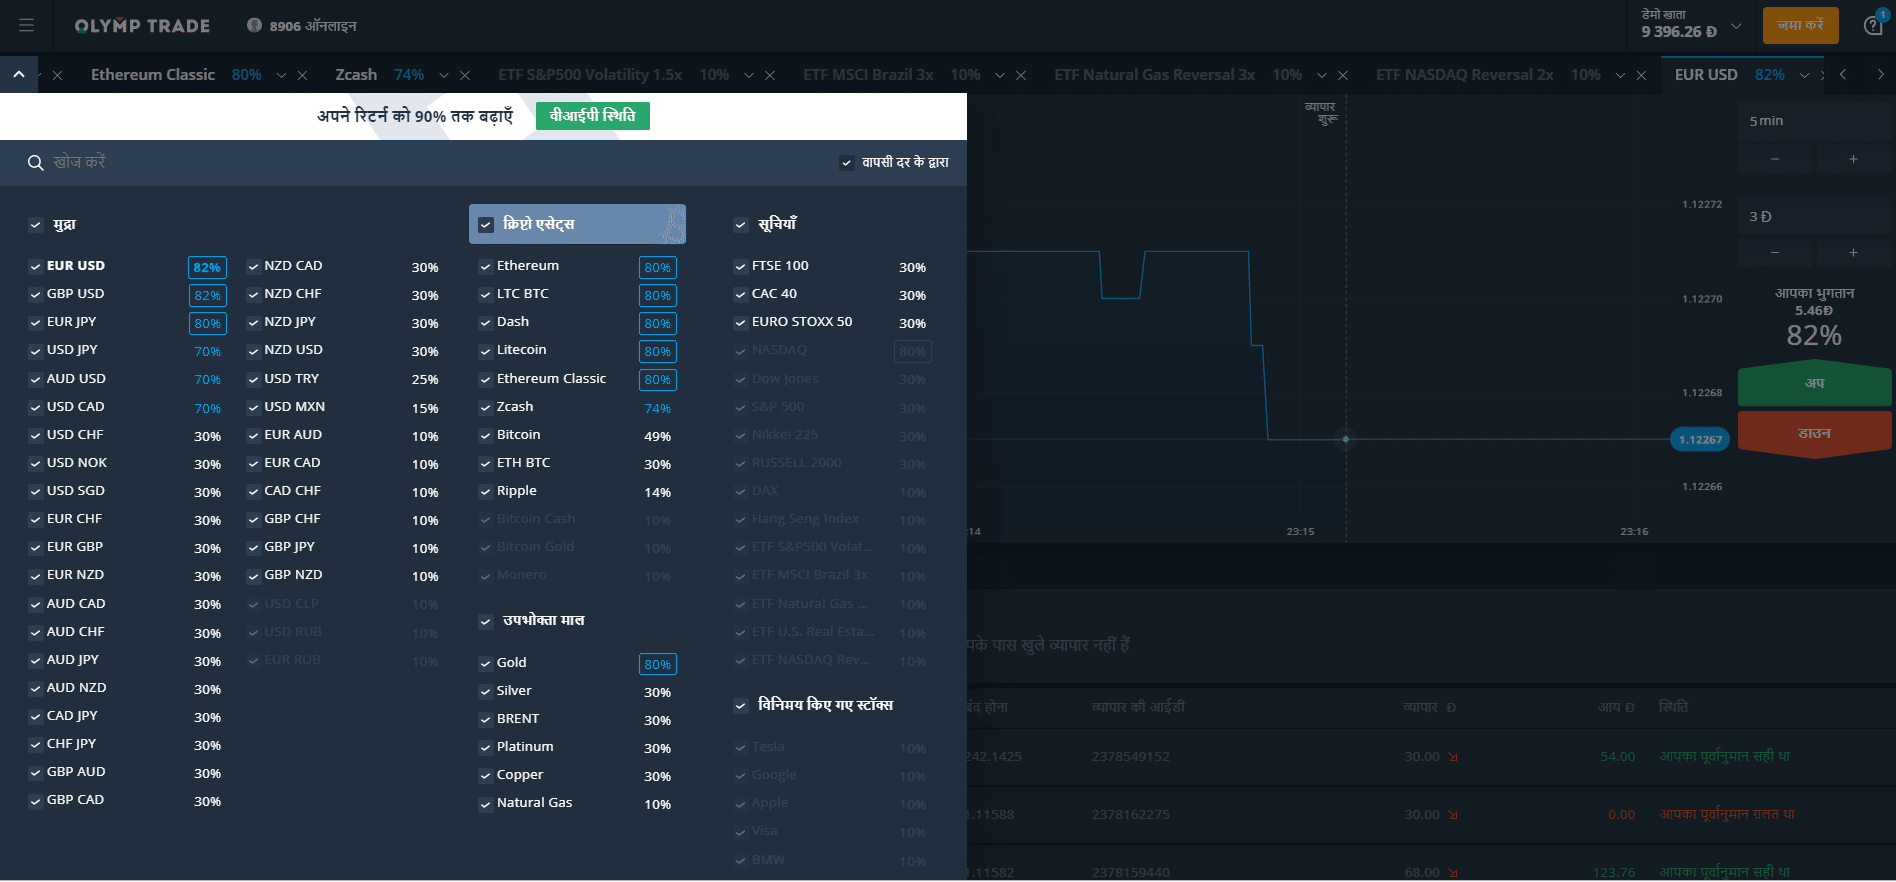Switch to ETF Natural Gas Reversal 3x tab
The height and width of the screenshot is (882, 1896).
(1154, 75)
